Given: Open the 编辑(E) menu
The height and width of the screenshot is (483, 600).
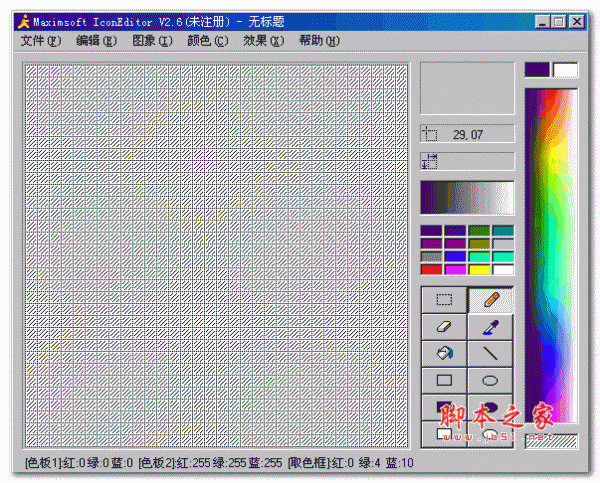Looking at the screenshot, I should pos(96,41).
